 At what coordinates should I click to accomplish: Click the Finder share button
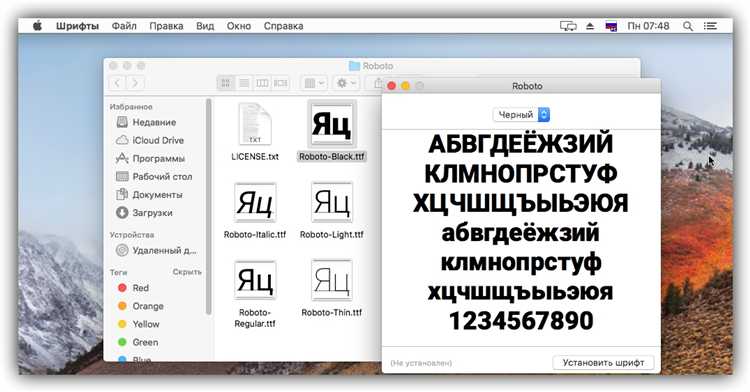(x=377, y=83)
